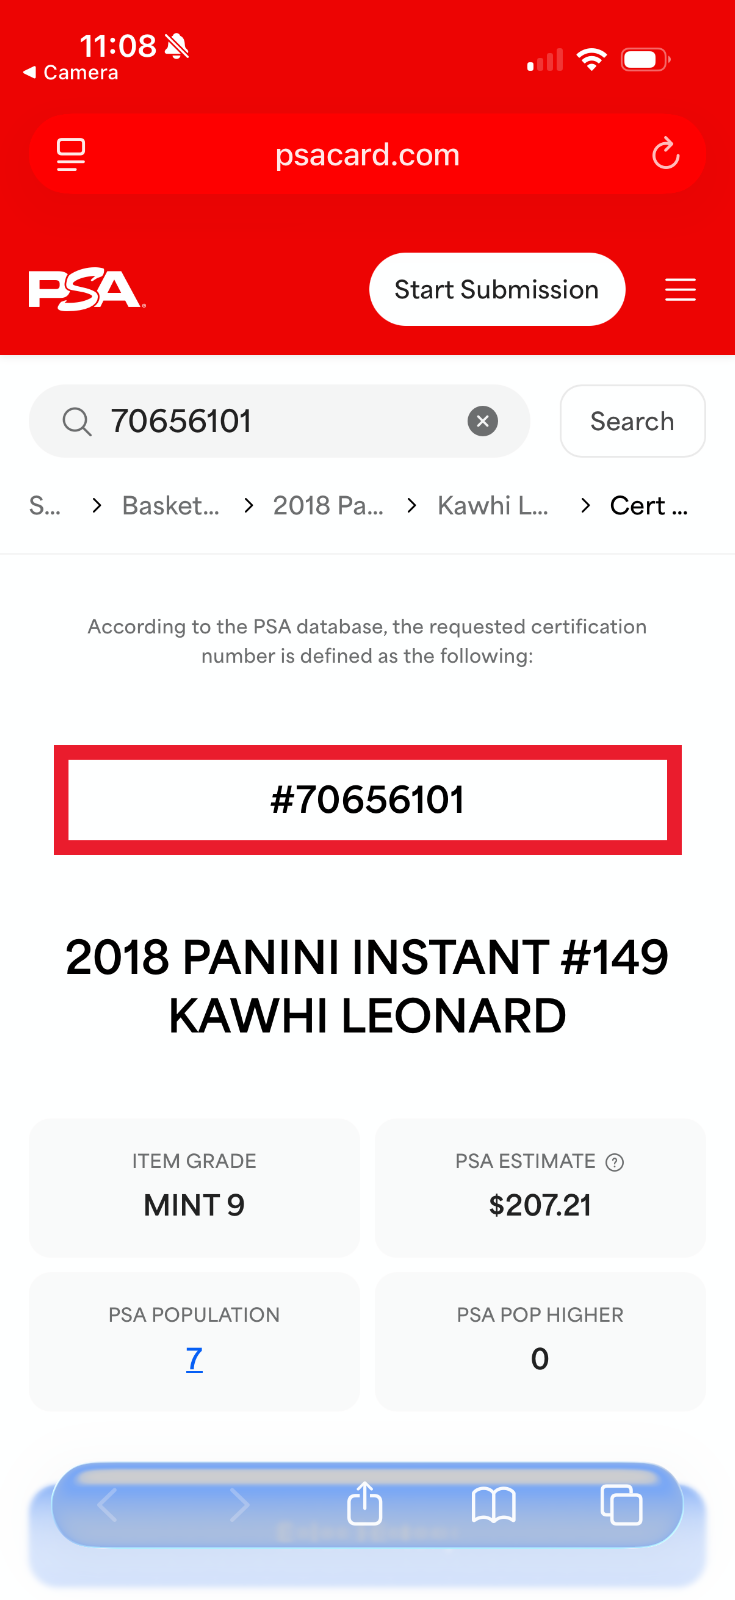
Task: Open the PSA Population count link
Action: click(194, 1359)
